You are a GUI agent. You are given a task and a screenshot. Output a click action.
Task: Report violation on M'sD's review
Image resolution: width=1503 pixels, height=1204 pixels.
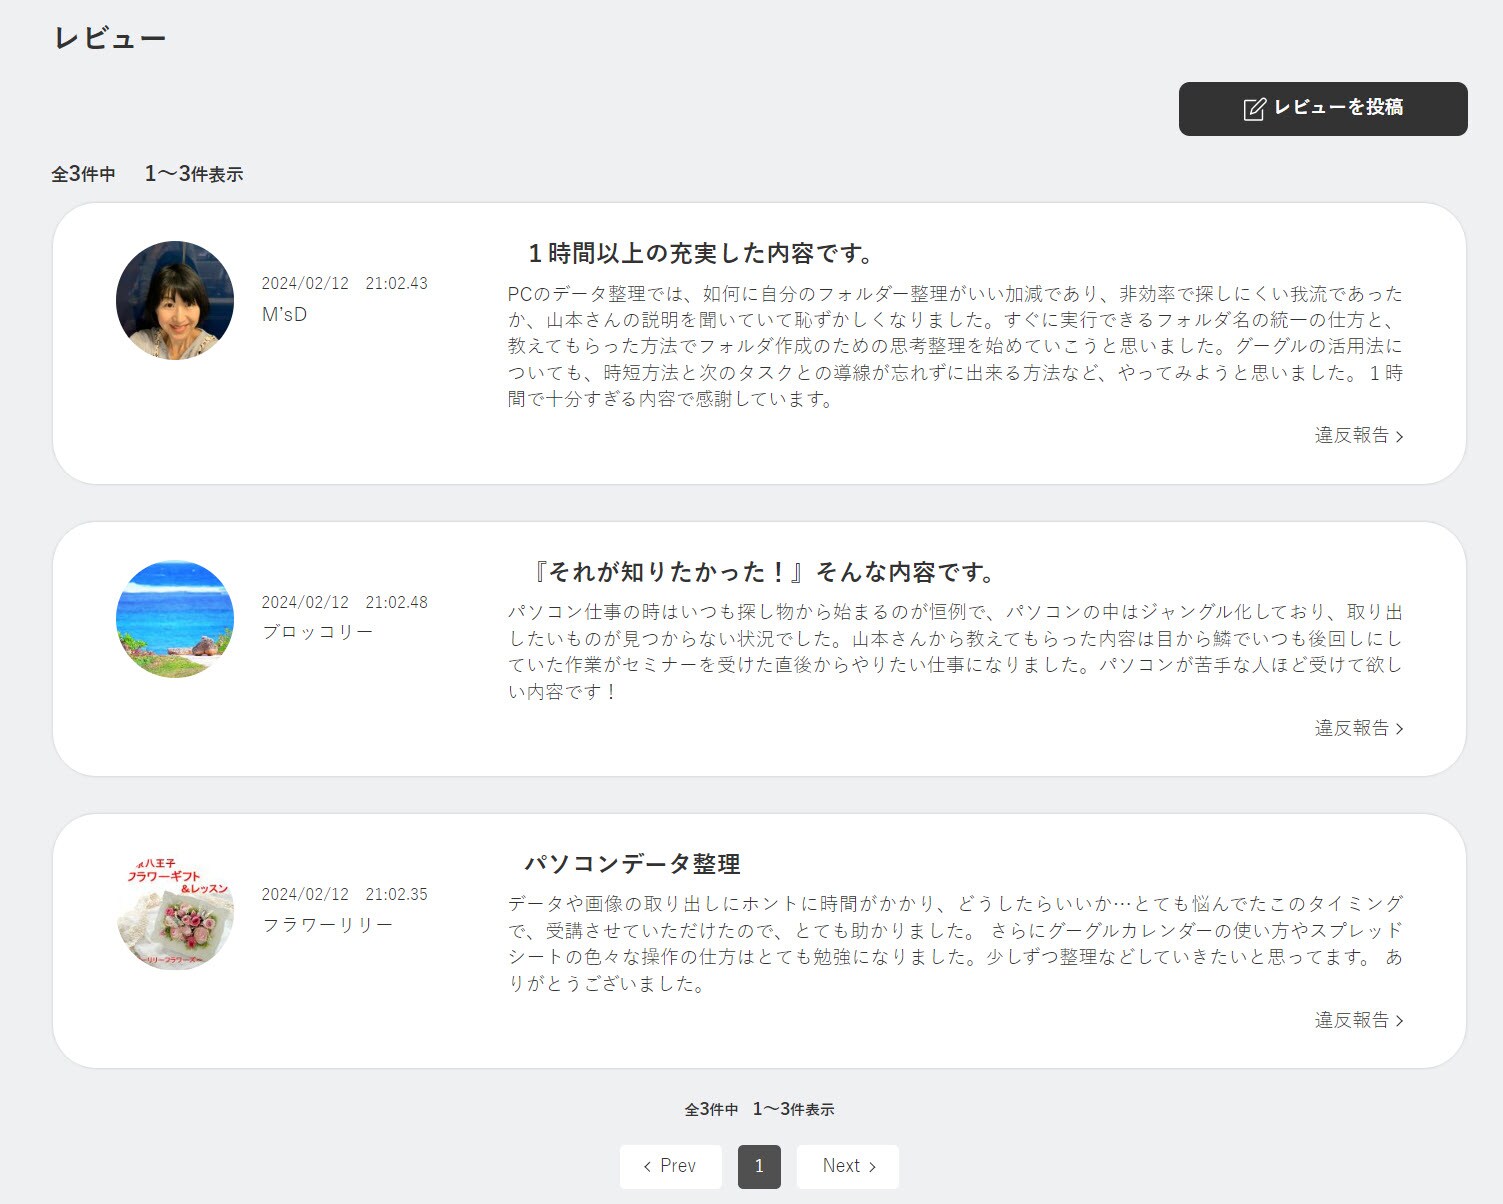pos(1358,435)
